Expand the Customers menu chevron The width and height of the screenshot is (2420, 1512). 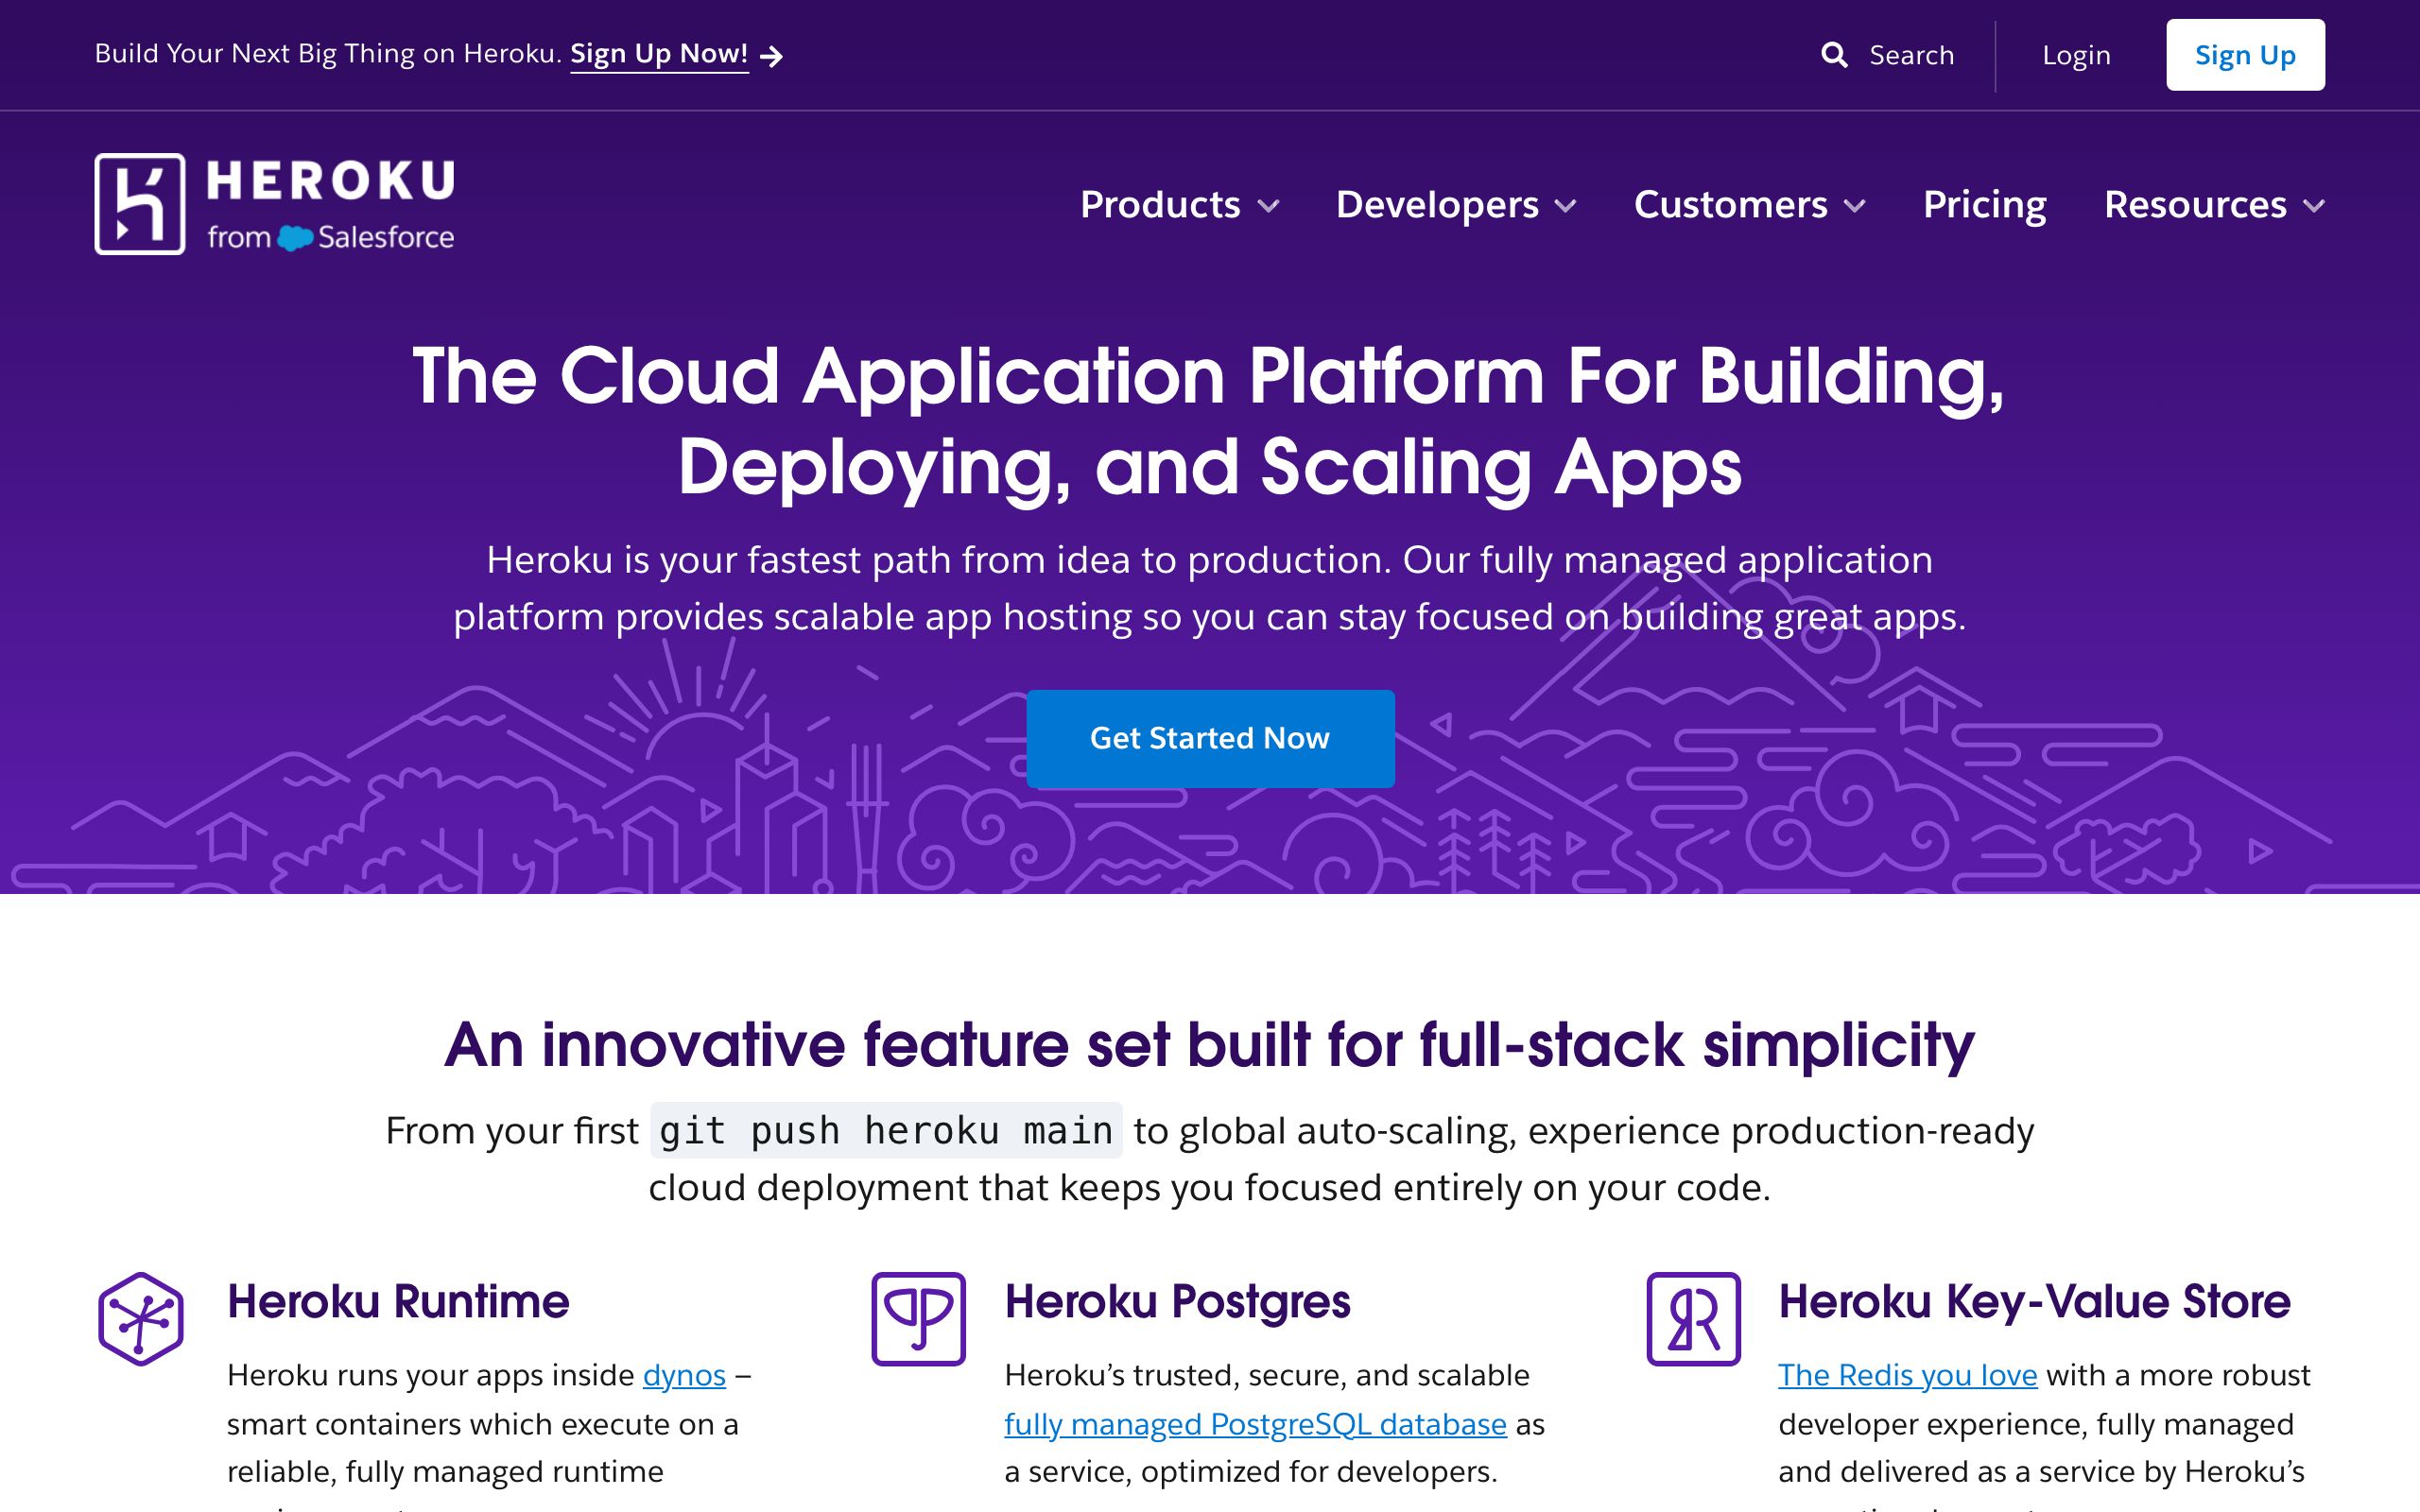pyautogui.click(x=1854, y=206)
